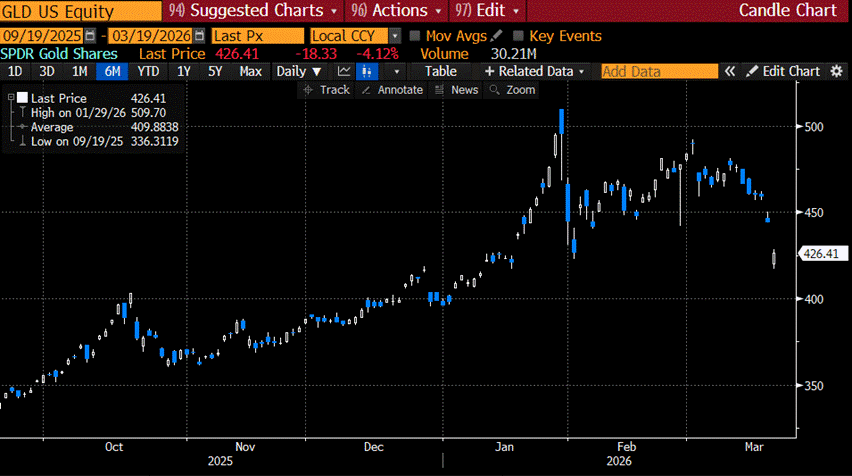Collapse the Last Price legend tree
The image size is (852, 476).
click(x=11, y=98)
